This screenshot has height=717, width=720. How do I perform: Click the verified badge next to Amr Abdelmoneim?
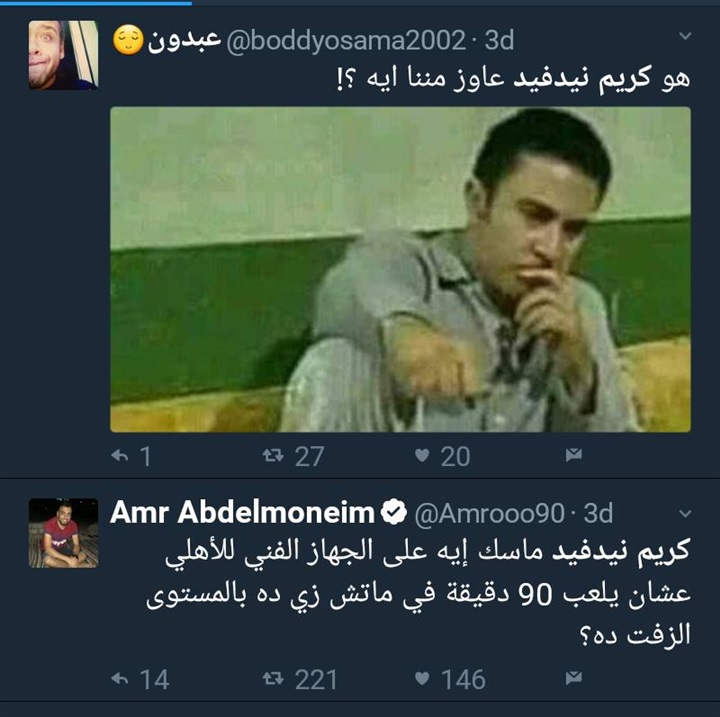tap(394, 512)
